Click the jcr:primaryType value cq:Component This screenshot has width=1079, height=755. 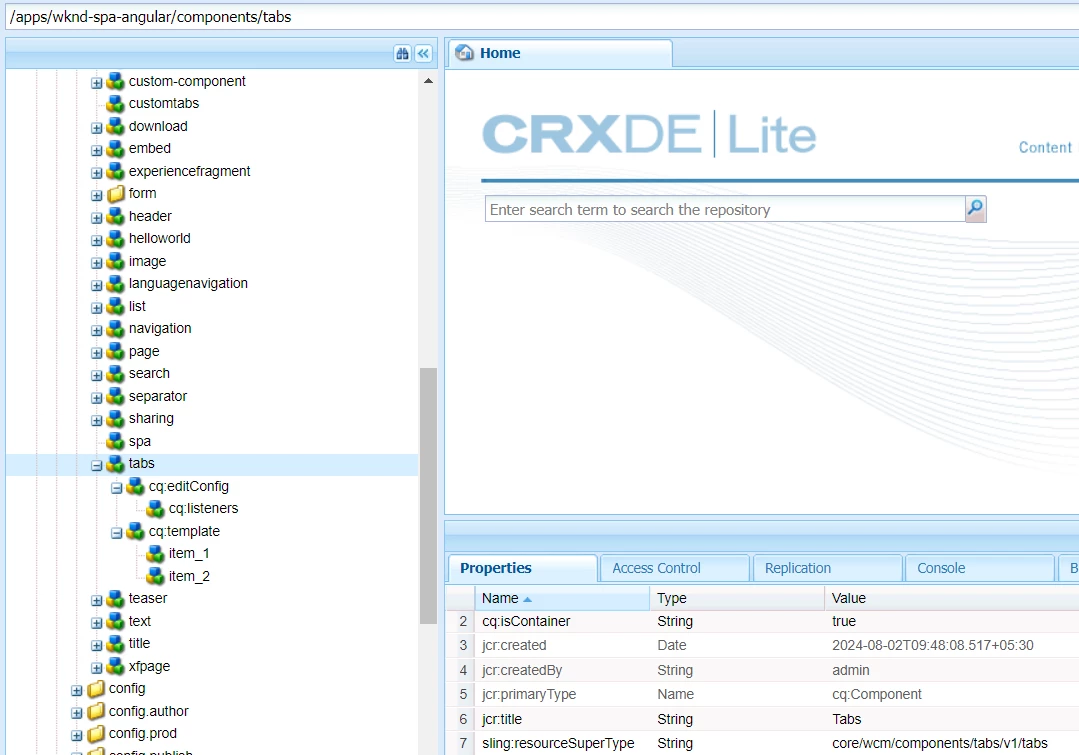[x=877, y=694]
